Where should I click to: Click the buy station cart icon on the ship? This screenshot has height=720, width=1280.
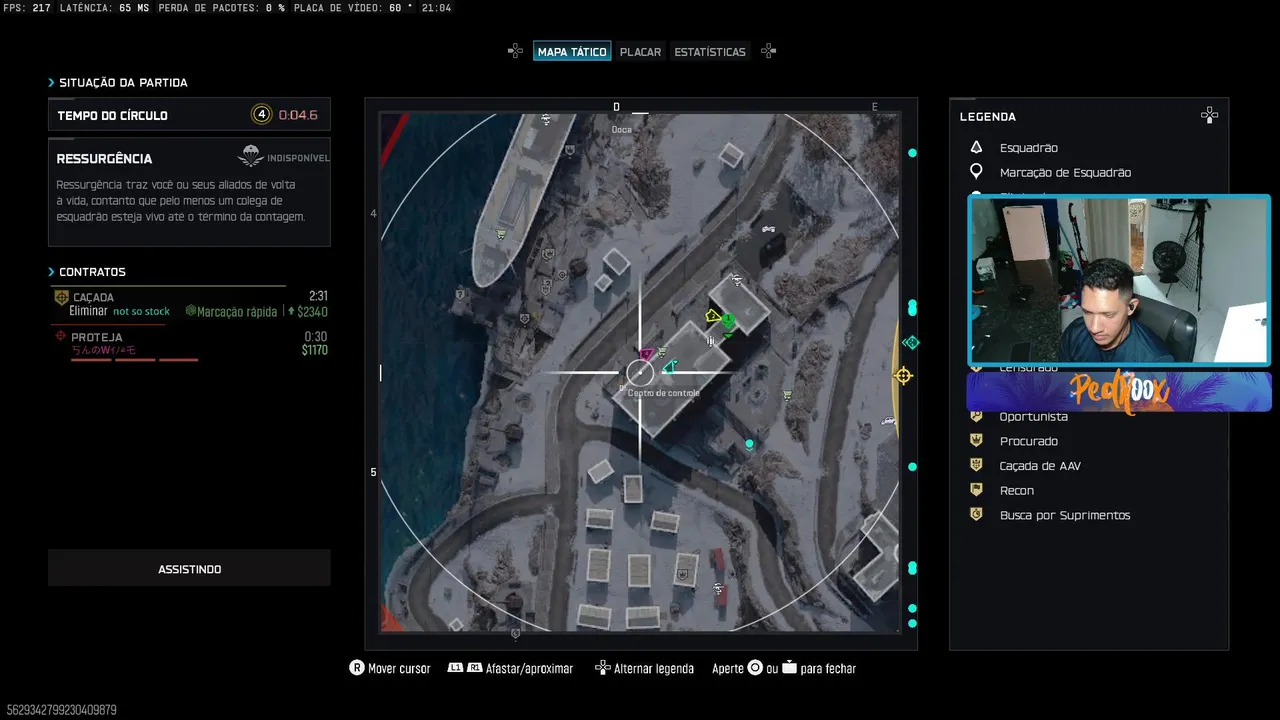click(x=500, y=234)
